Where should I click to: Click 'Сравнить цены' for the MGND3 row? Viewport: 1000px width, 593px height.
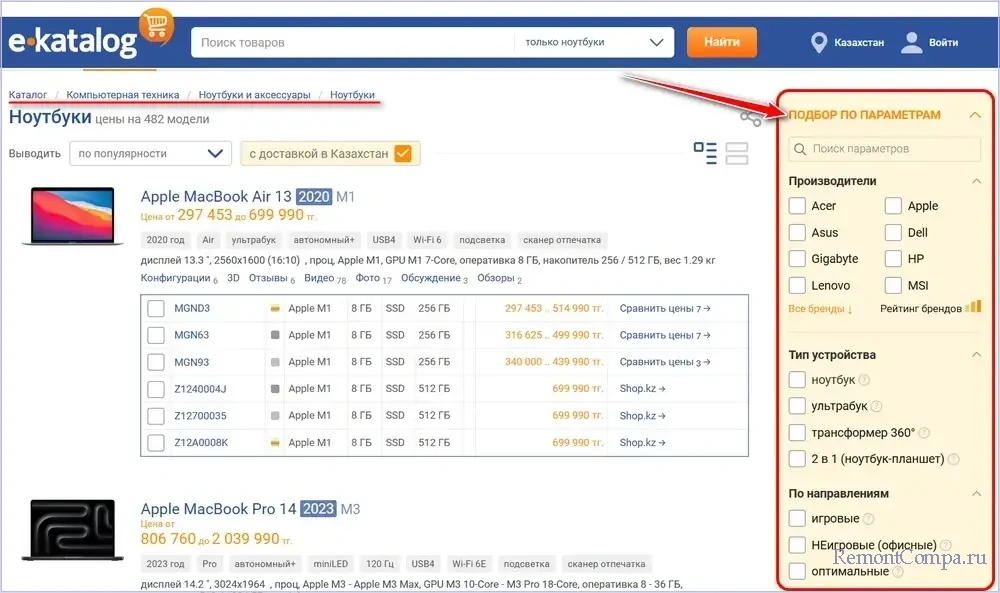click(665, 309)
